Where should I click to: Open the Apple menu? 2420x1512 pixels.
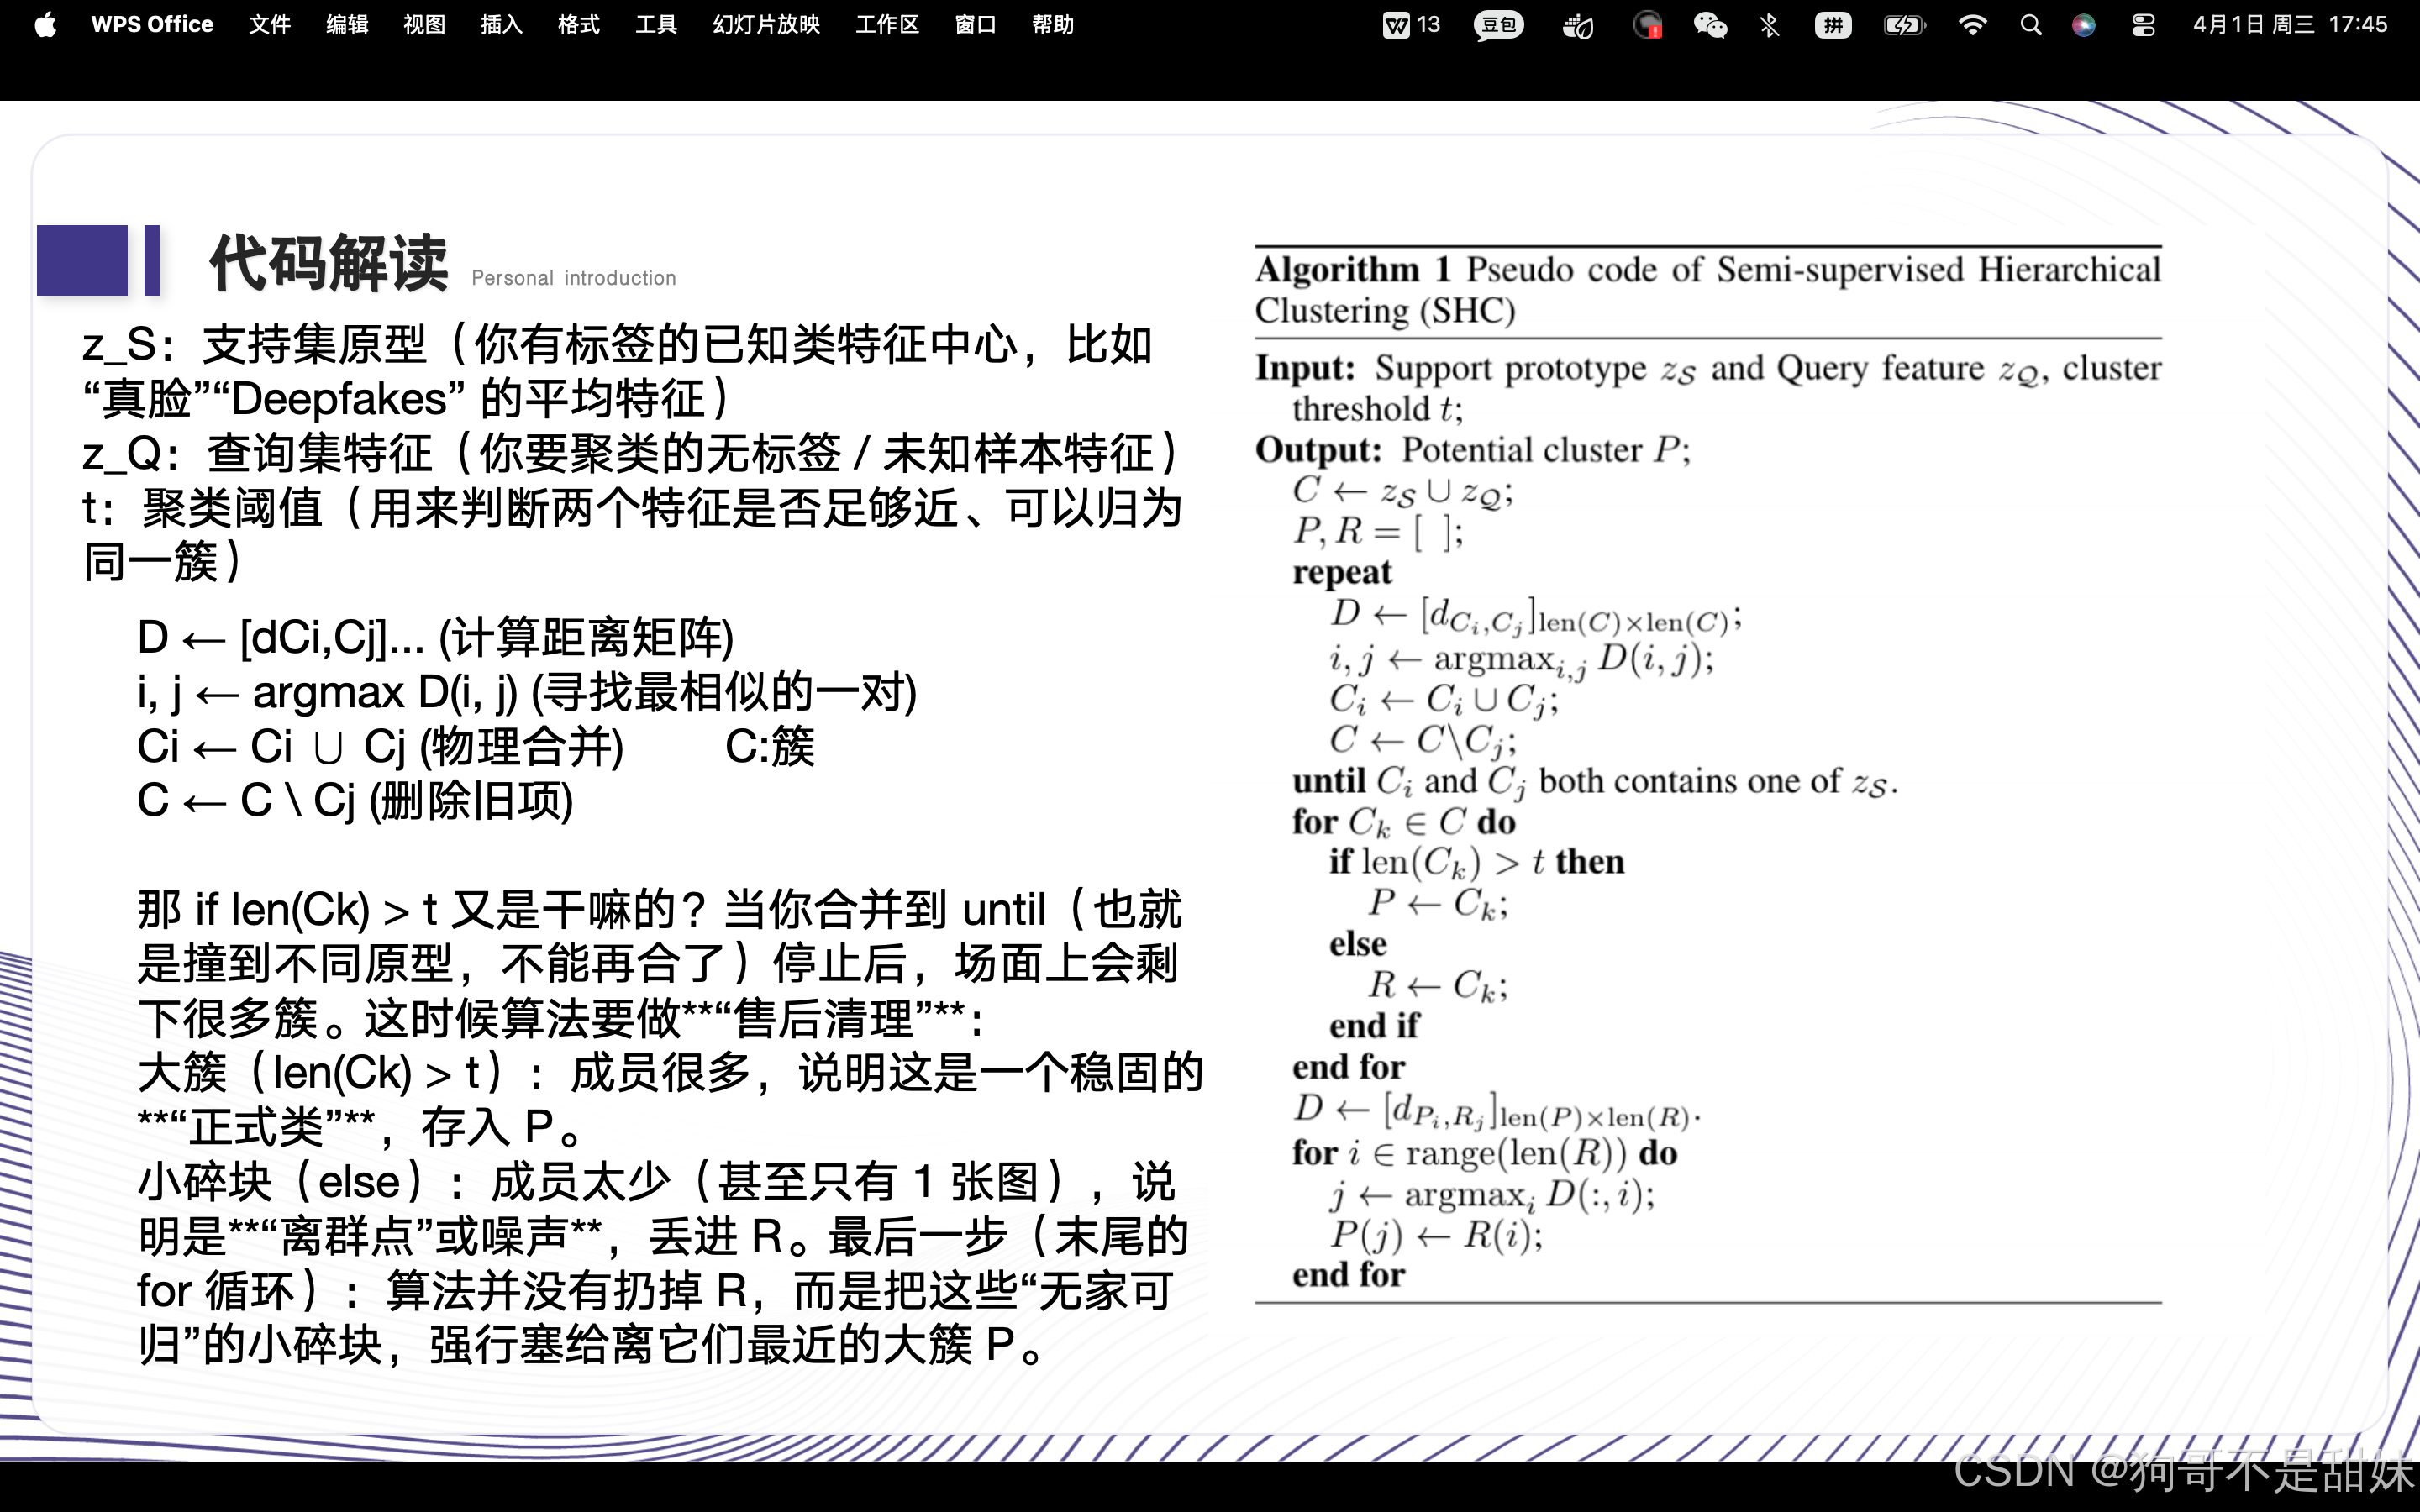point(45,25)
